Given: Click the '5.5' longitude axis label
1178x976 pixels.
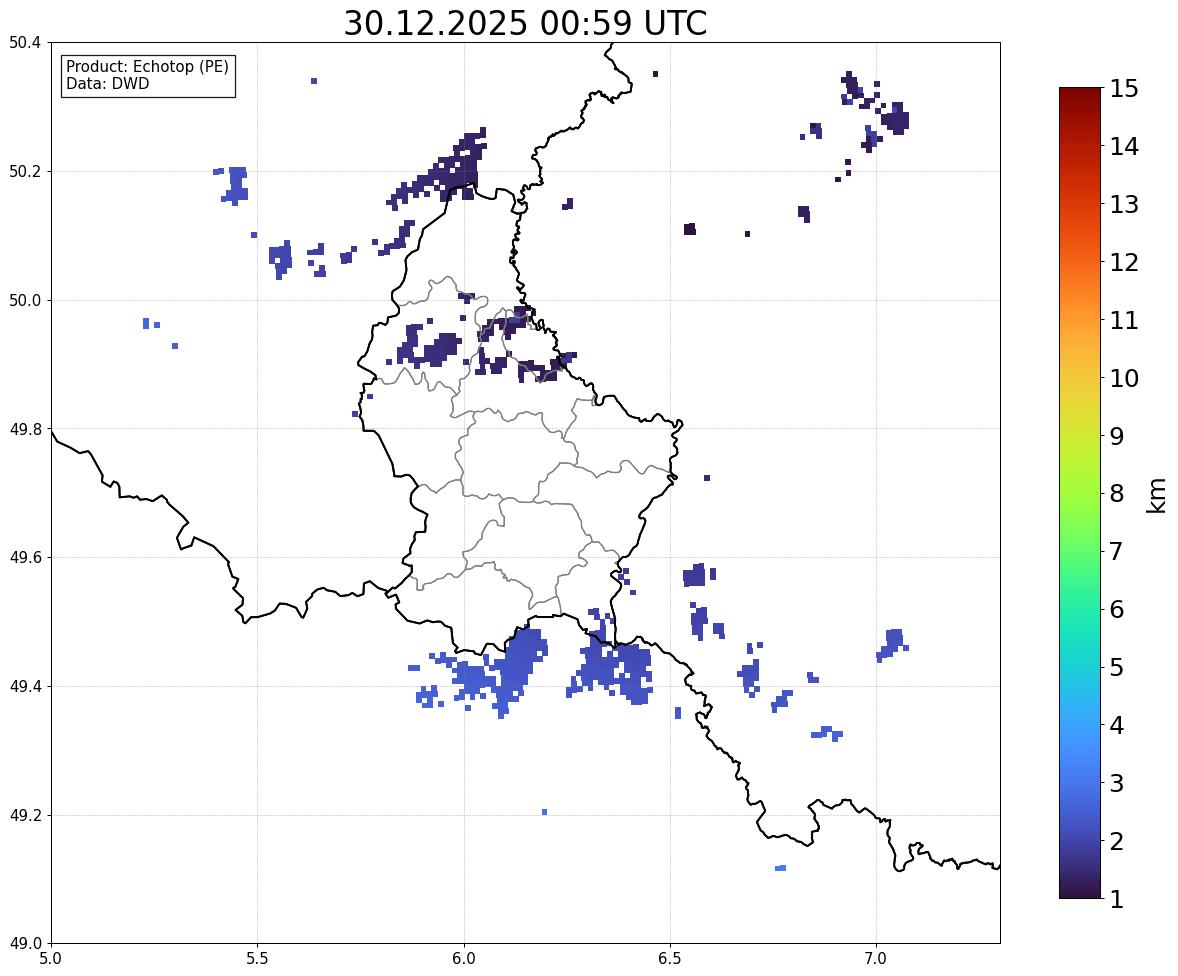Looking at the screenshot, I should coord(257,959).
